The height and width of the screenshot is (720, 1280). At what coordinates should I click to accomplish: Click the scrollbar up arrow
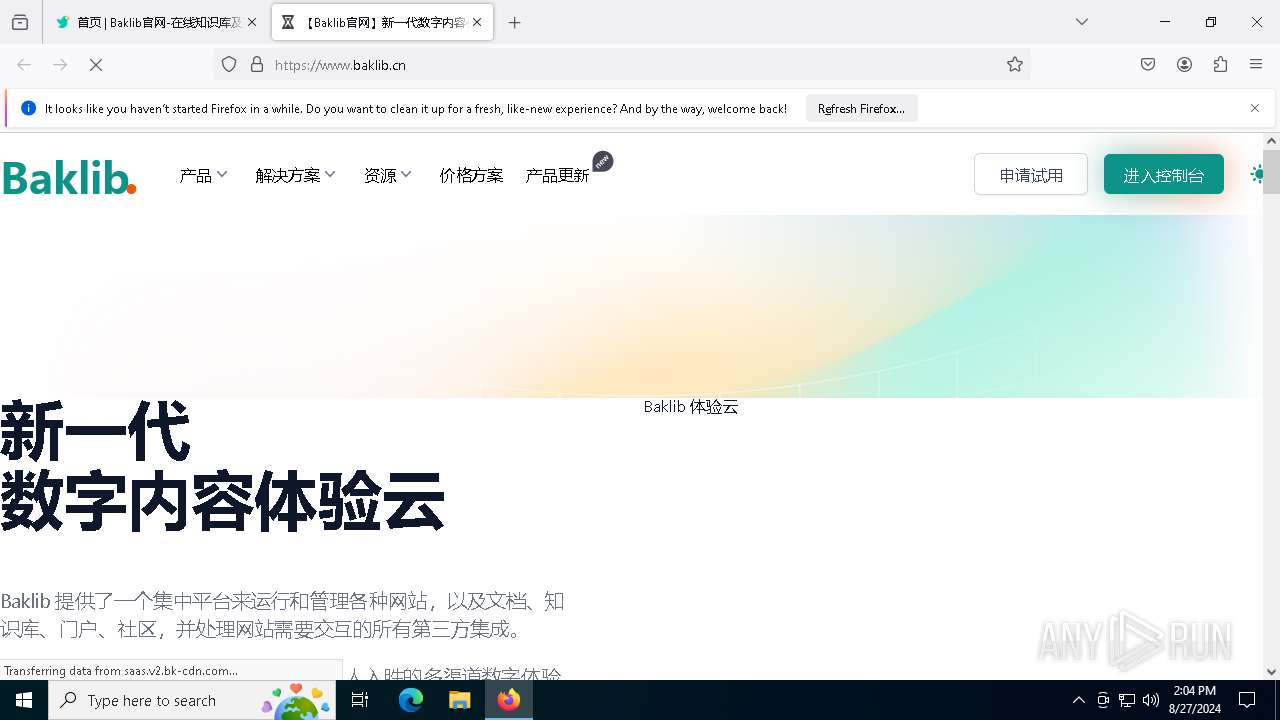click(x=1271, y=141)
